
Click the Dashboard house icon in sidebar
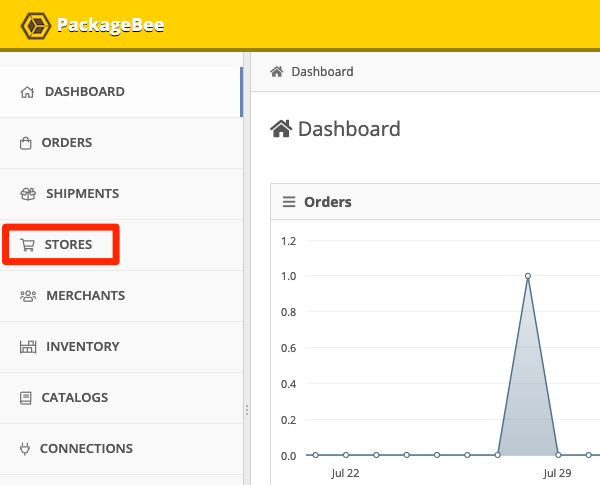click(27, 92)
